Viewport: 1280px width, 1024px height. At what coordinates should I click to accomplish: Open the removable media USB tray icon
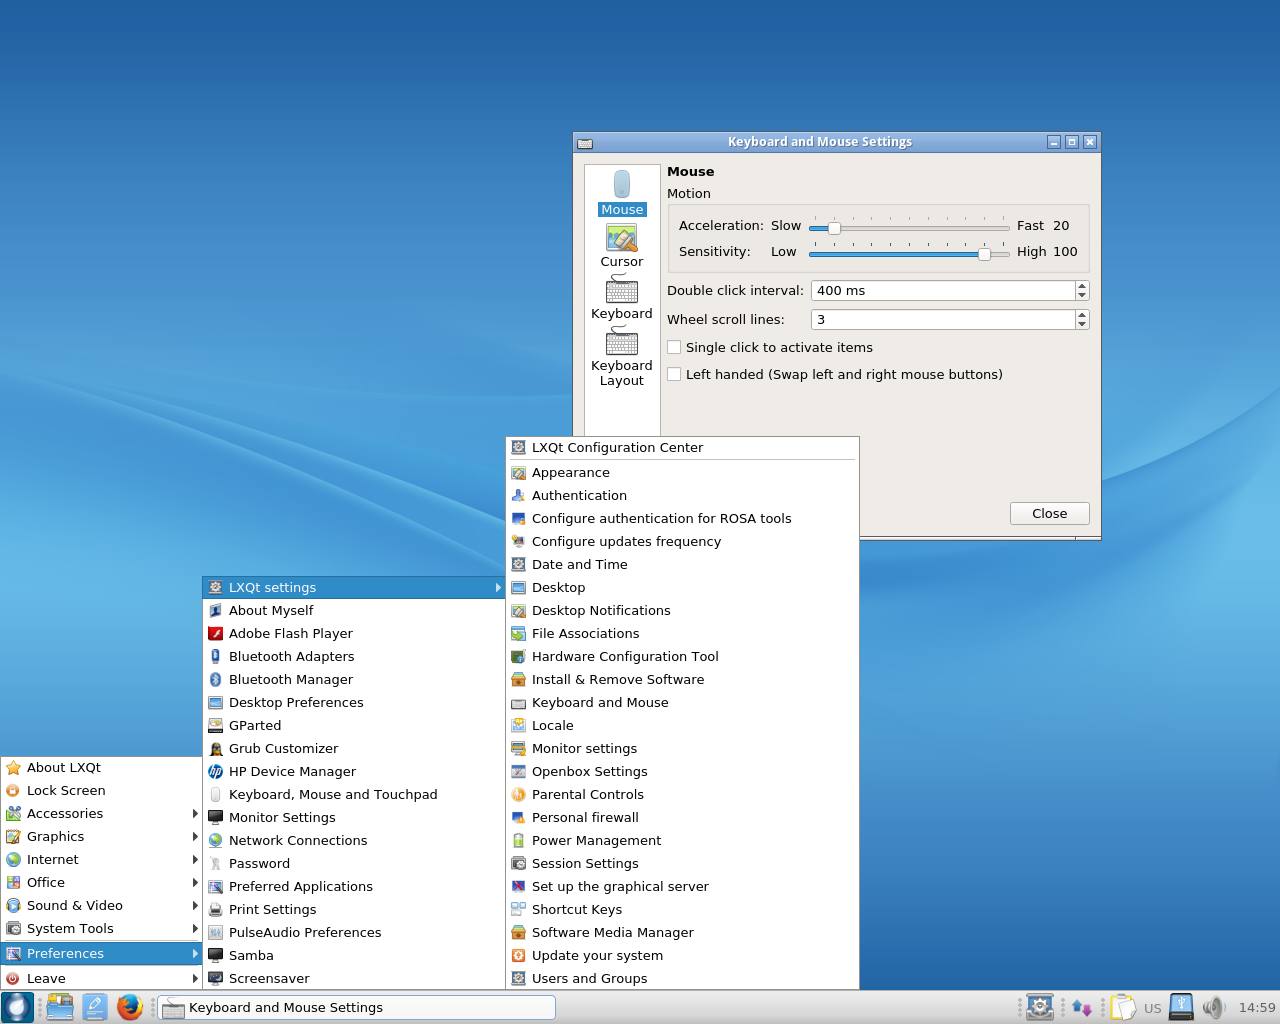pos(1181,1007)
